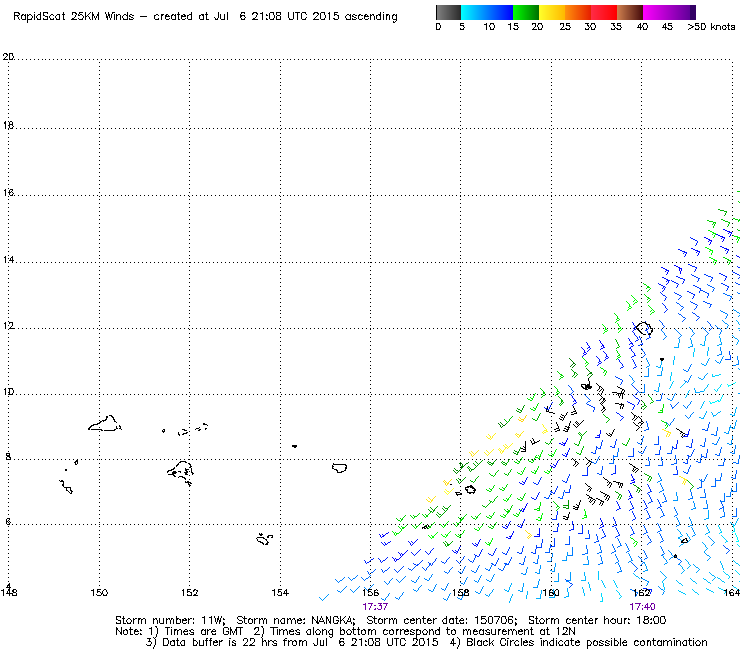
Task: Click the latitude label '16'
Action: click(x=8, y=193)
